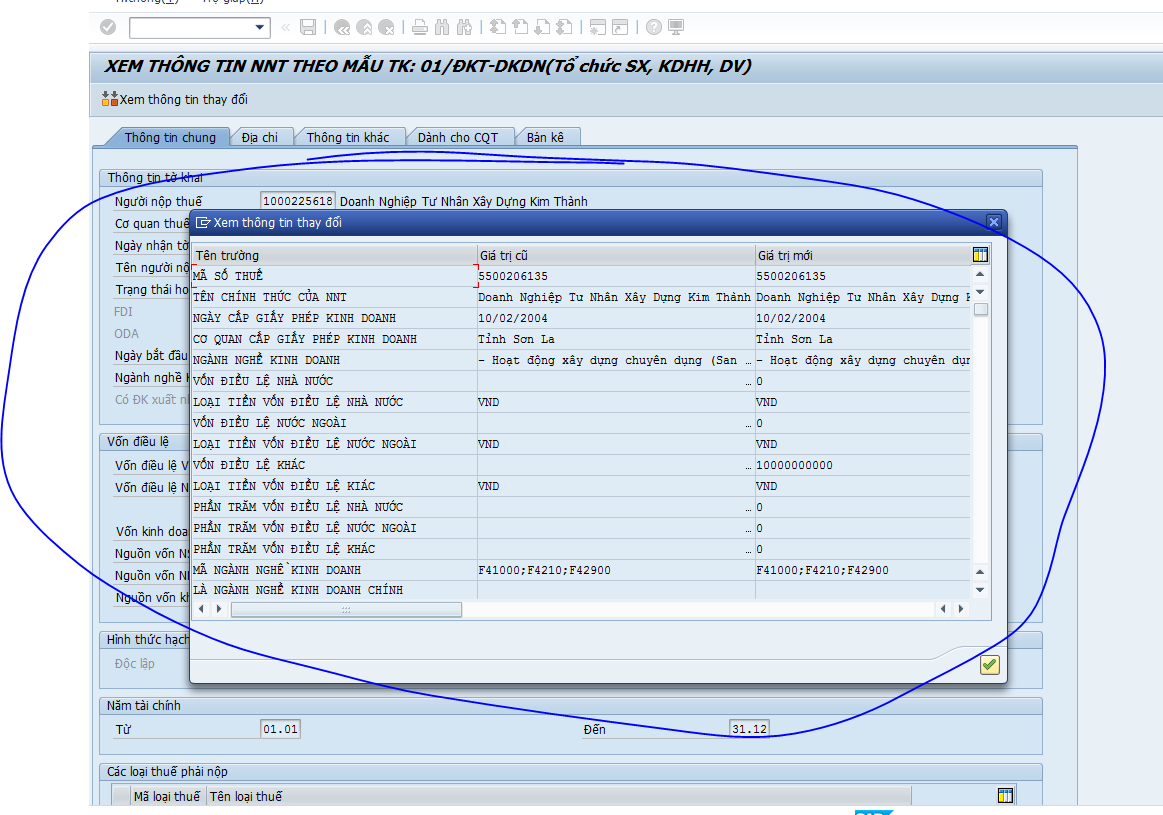Click 'MÃ NGÀNH NGHỀ KINH DOANH' row

click(581, 570)
